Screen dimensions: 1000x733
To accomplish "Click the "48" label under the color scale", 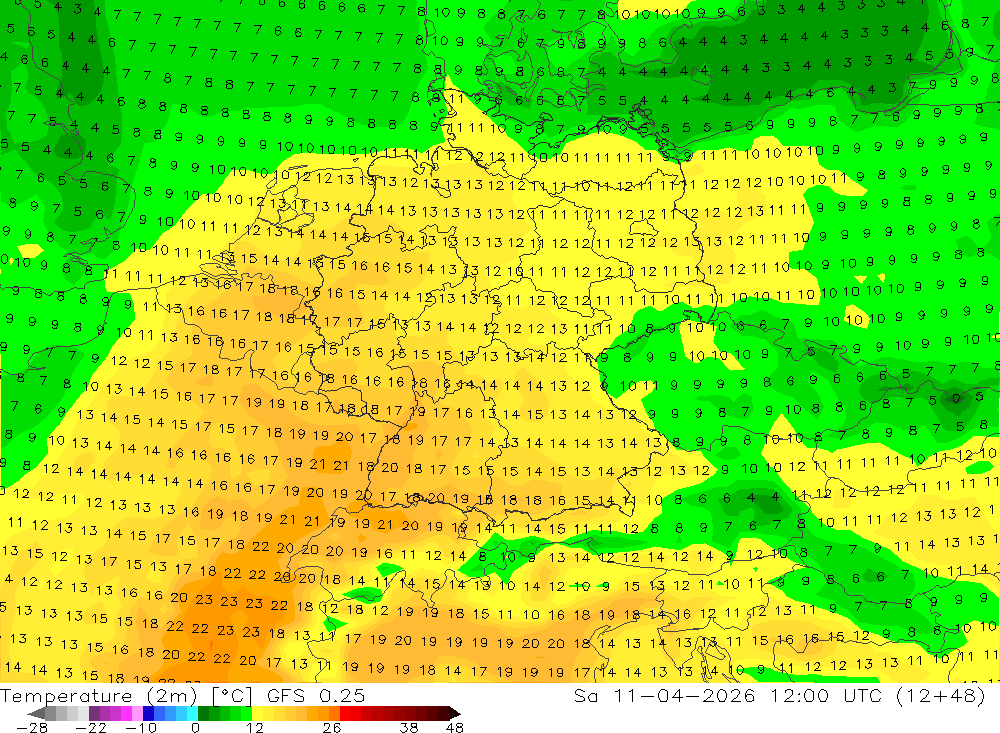I will (x=455, y=727).
